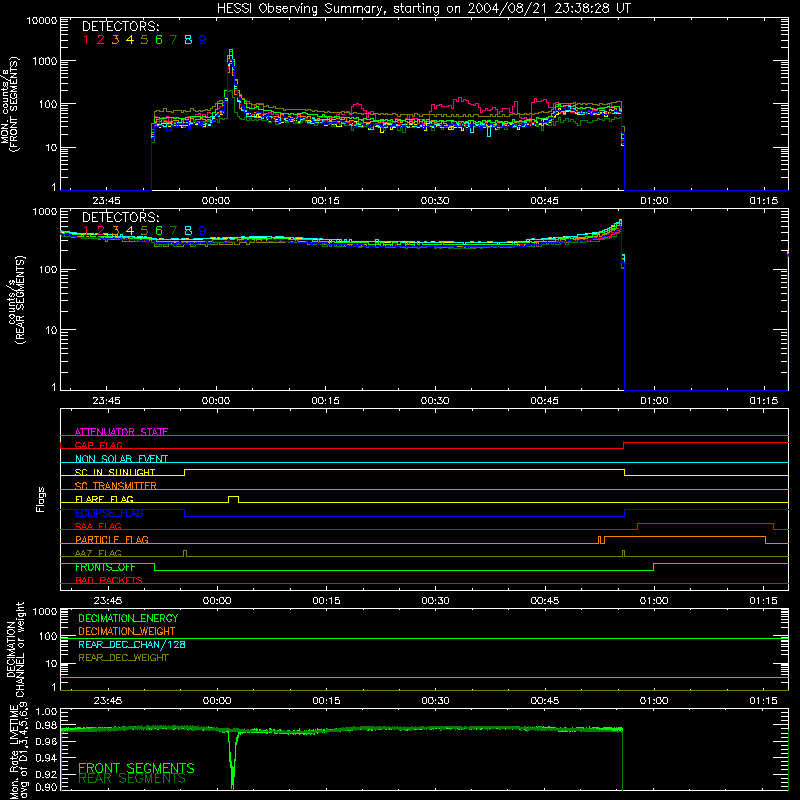Click the DECIMATION_WEIGHT legend entry
The image size is (800, 800).
coord(127,631)
